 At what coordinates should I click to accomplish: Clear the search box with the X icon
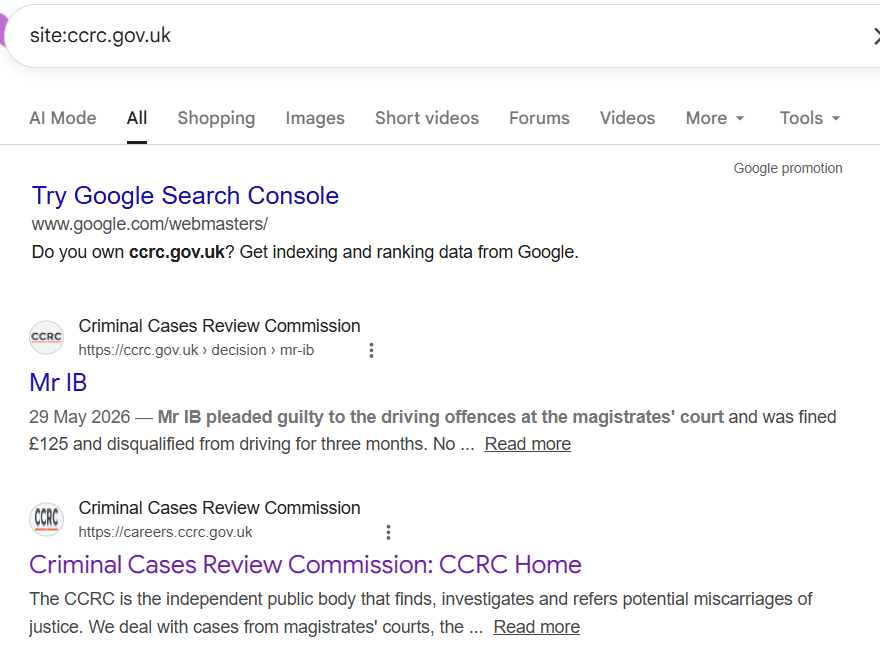(x=876, y=36)
